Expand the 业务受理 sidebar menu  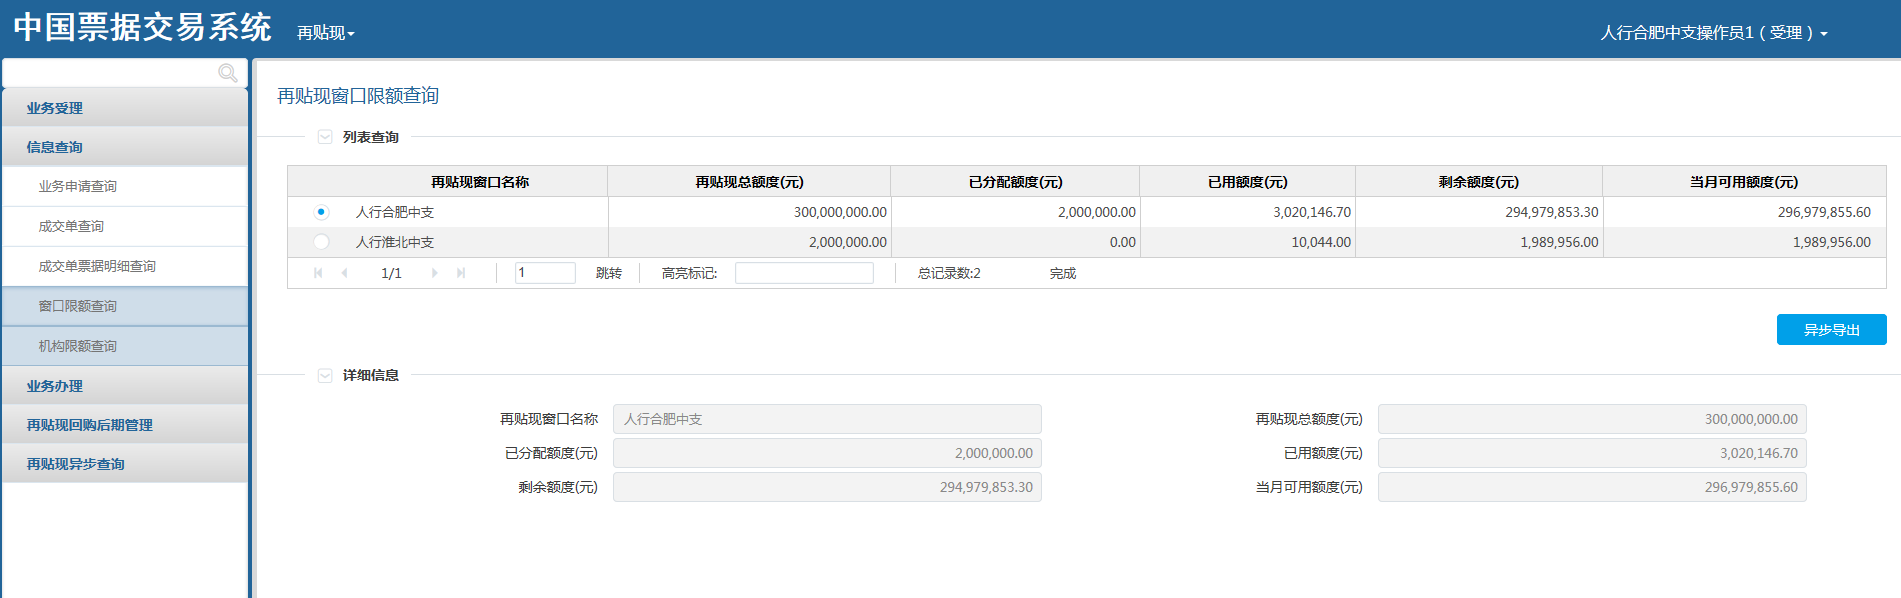coord(55,108)
